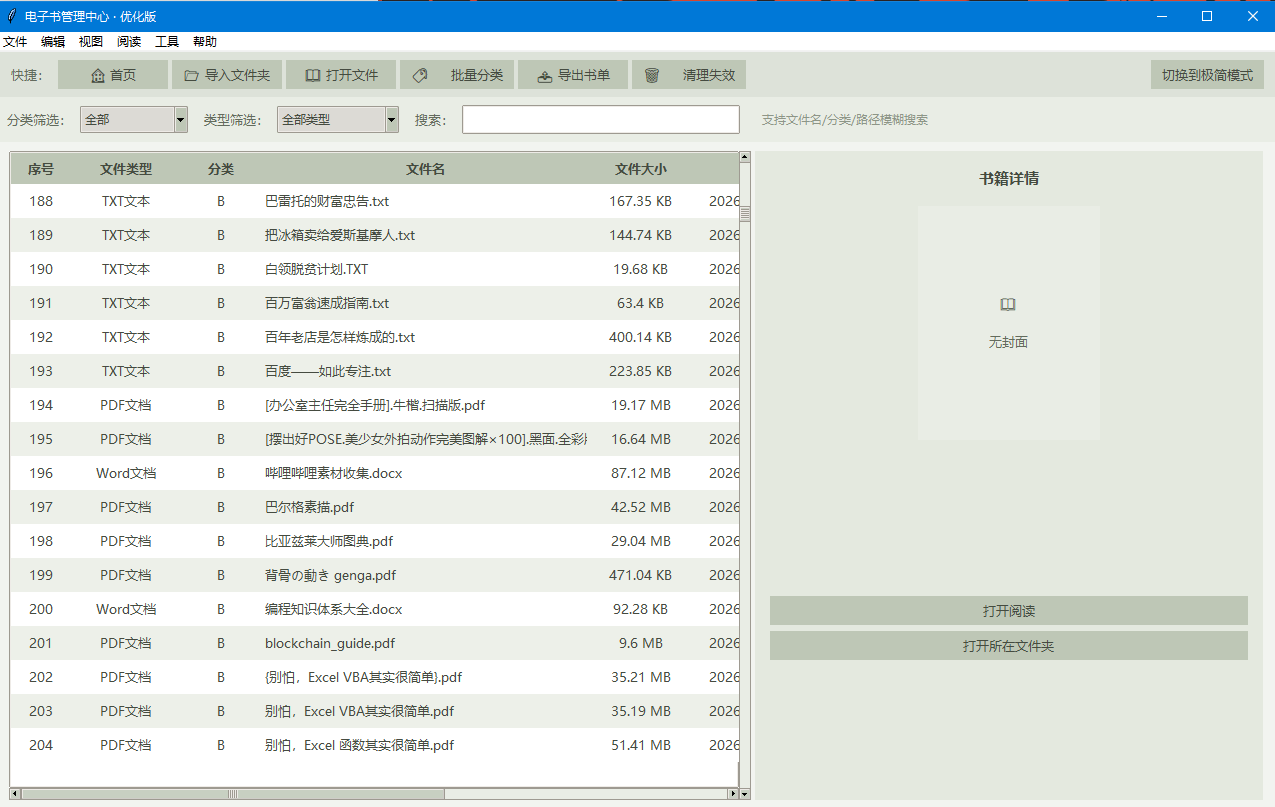
Task: Click the horizontal scrollbar right arrow
Action: (x=734, y=794)
